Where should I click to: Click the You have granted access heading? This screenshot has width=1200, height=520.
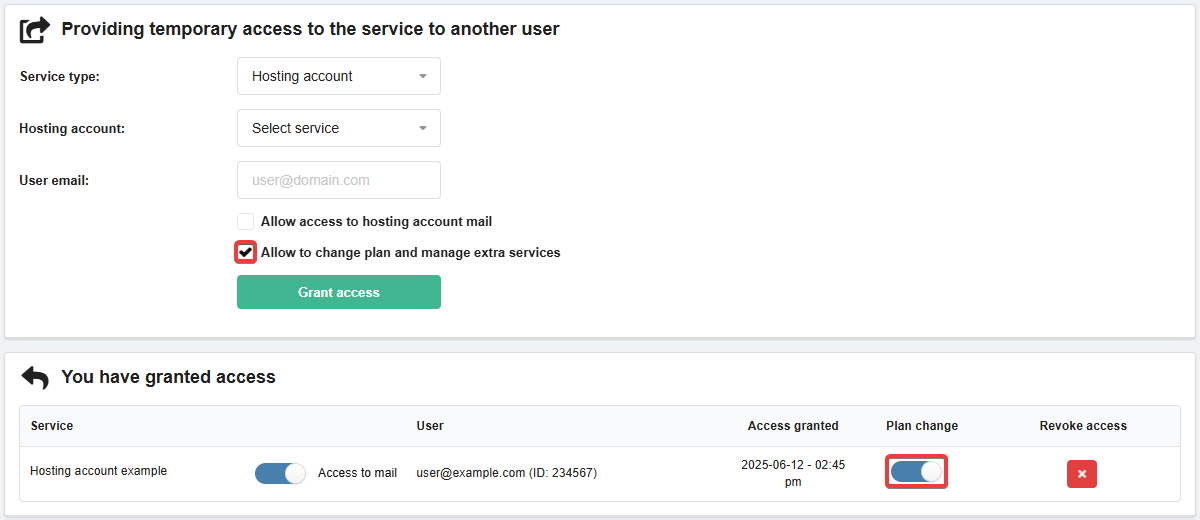coord(168,377)
